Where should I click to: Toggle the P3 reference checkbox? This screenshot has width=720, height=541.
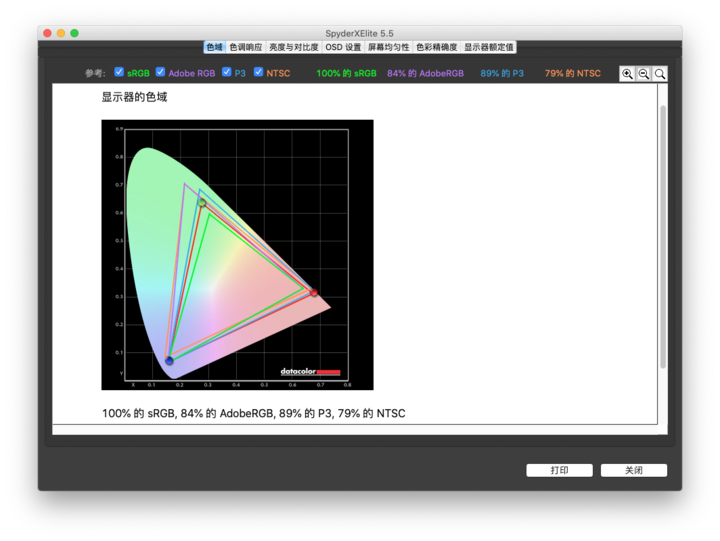(x=226, y=72)
